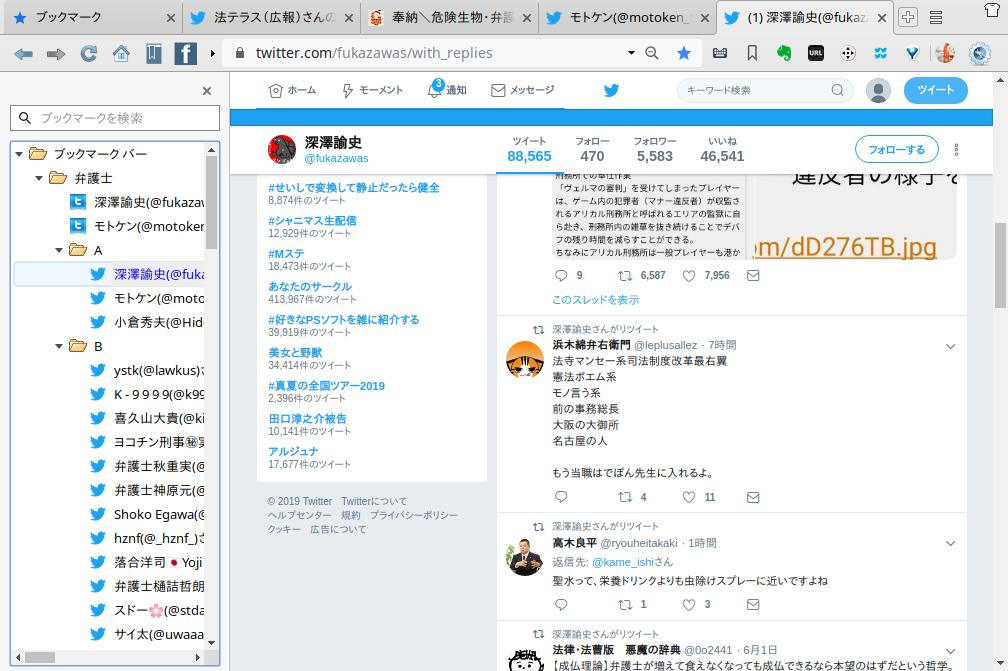
Task: Switch to the 法テラス(広報) tab
Action: coord(271,17)
